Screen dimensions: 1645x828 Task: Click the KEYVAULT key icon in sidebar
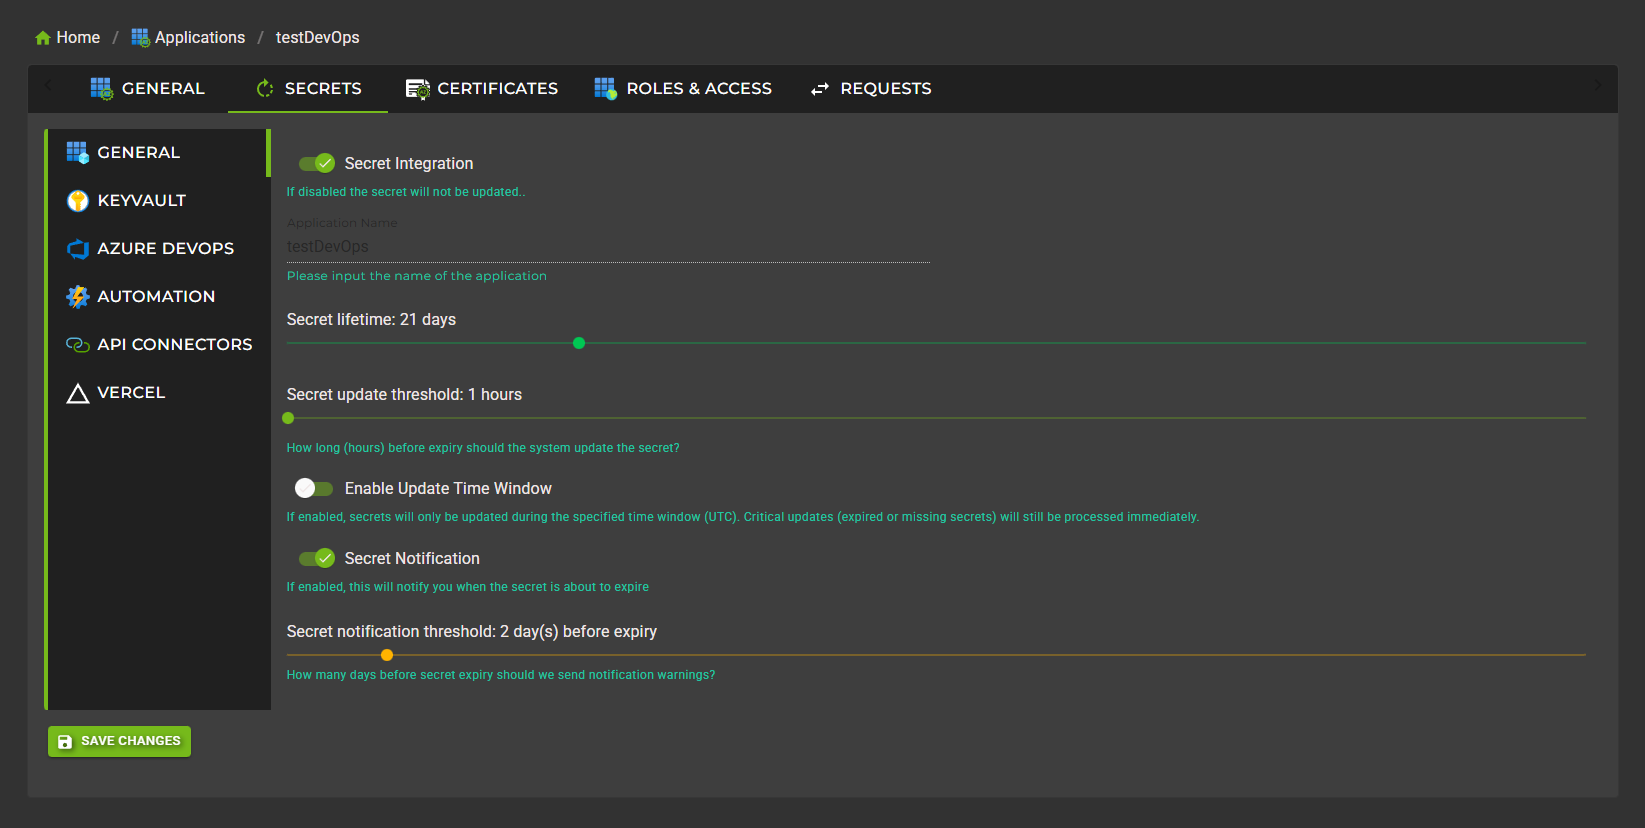(77, 200)
